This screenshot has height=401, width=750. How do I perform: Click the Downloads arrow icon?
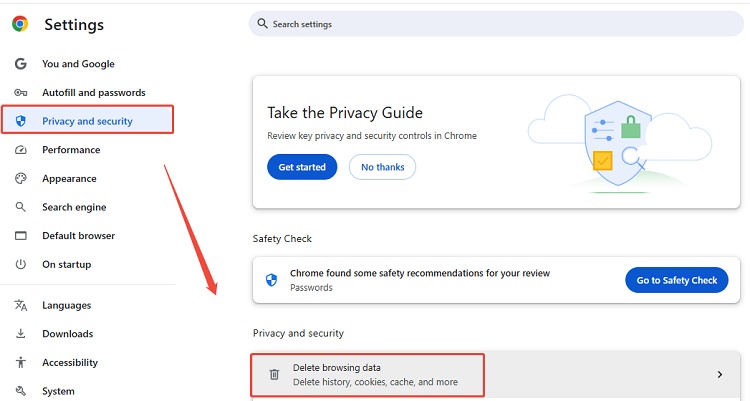coord(20,334)
